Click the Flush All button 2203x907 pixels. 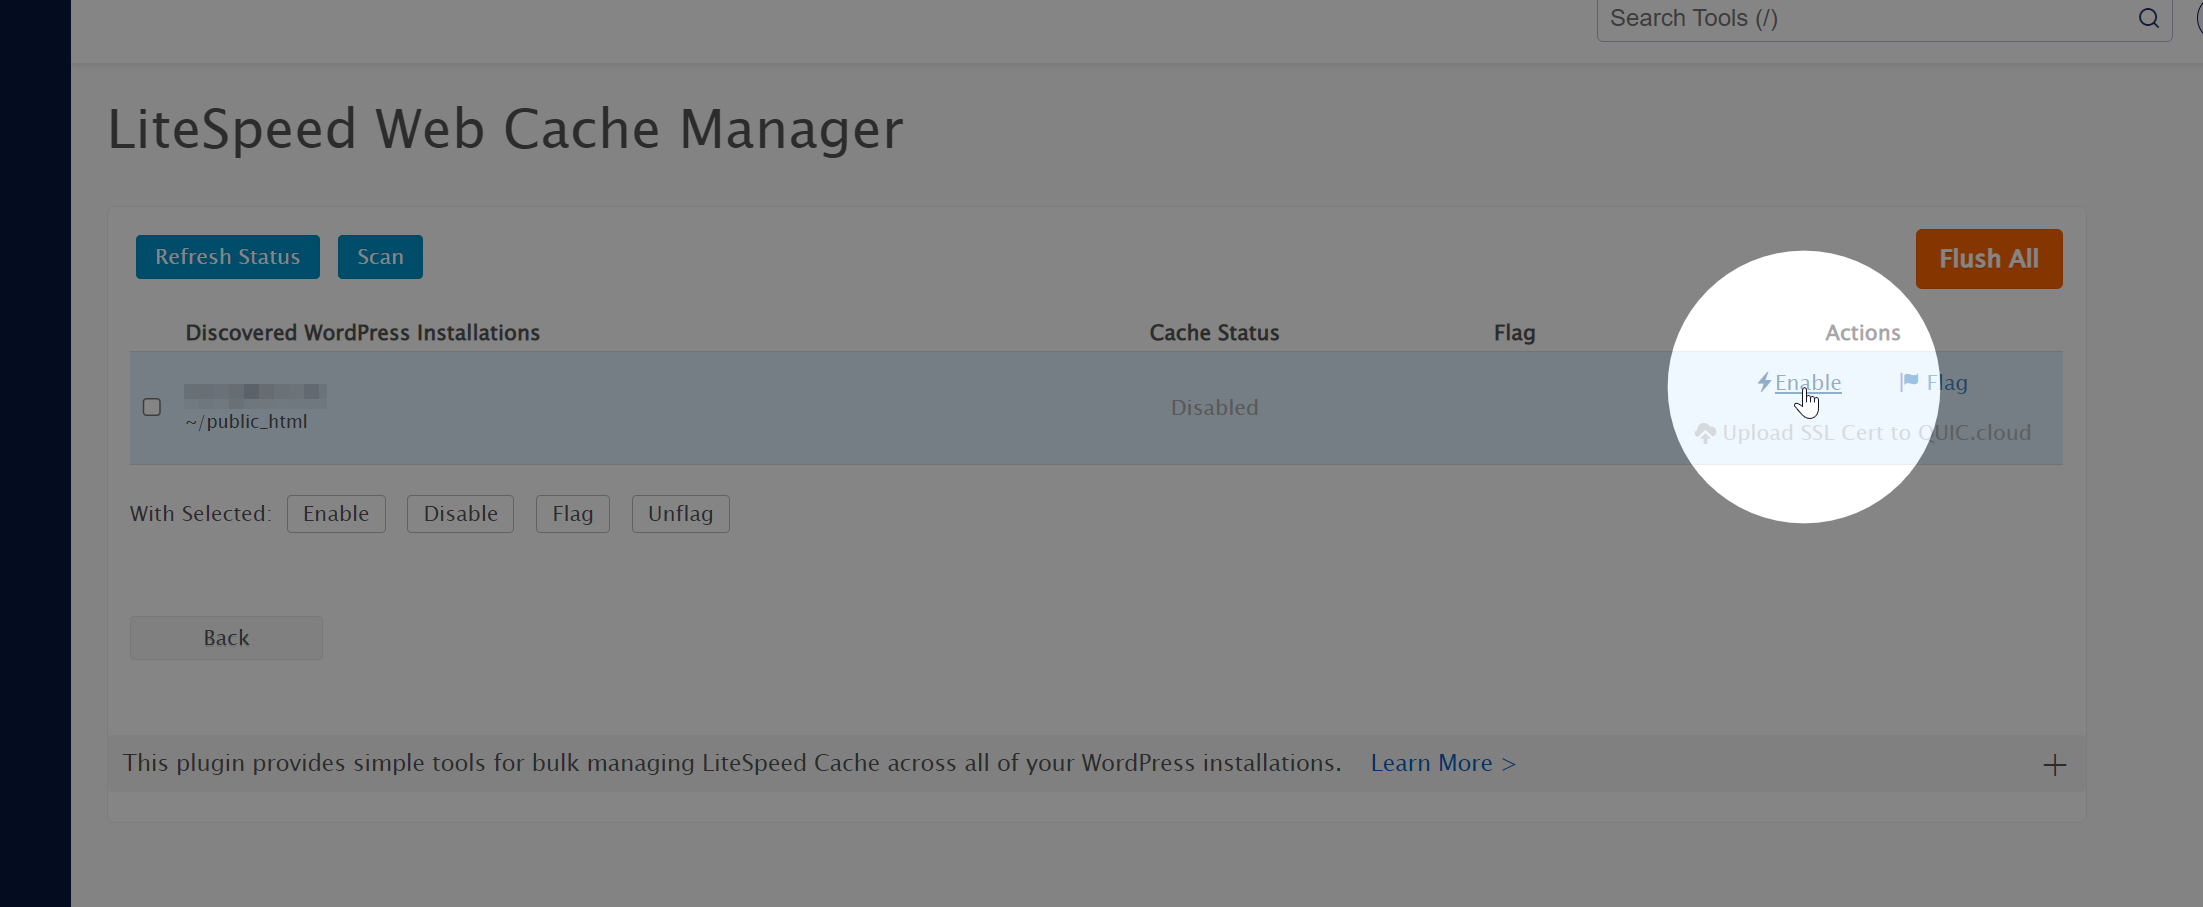click(x=1989, y=259)
